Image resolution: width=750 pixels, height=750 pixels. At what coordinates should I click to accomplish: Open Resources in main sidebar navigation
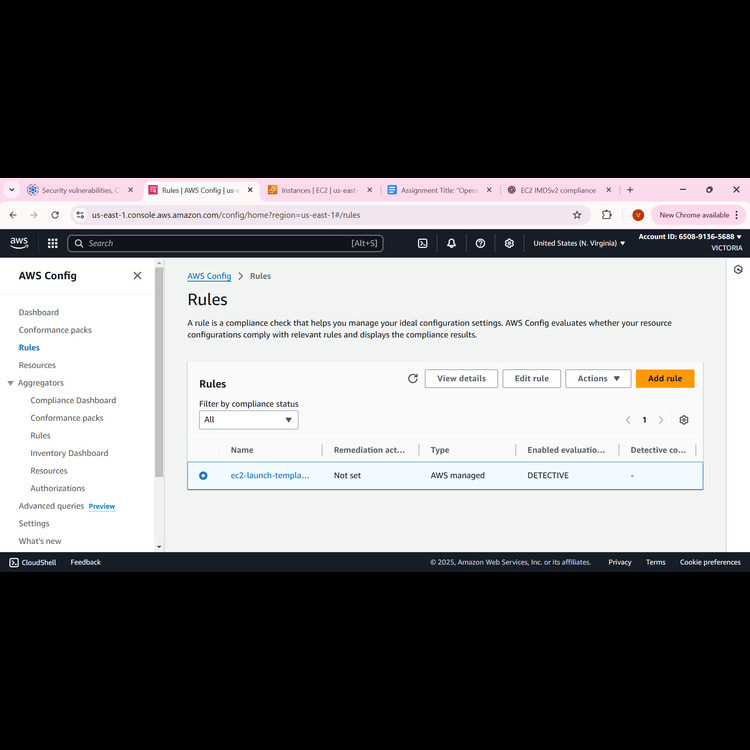click(37, 365)
